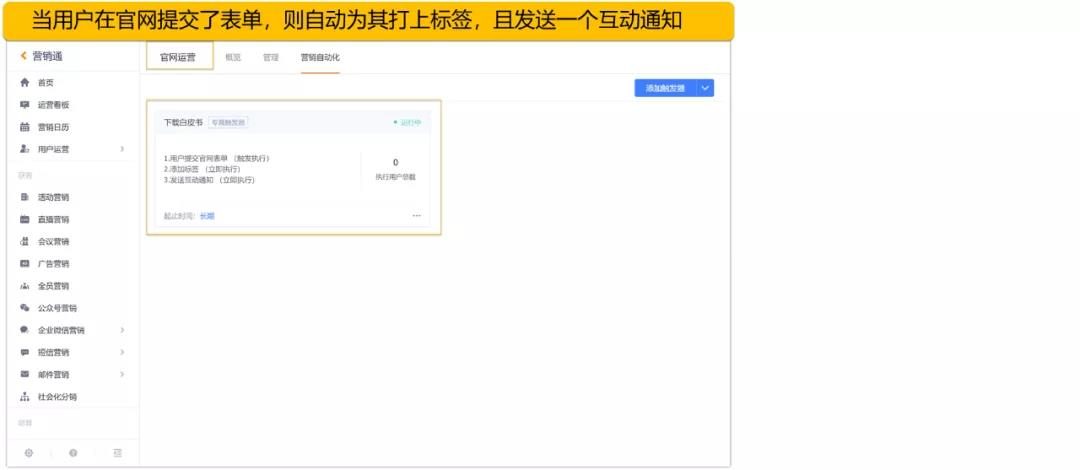
Task: Go back using the 营销通 chevron icon
Action: 23,57
